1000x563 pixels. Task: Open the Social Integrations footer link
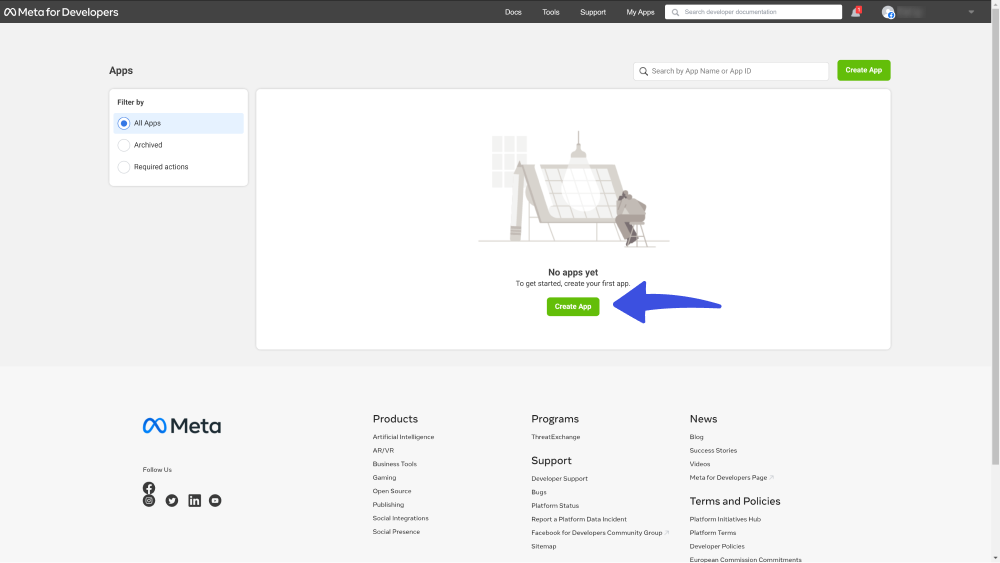pos(401,518)
